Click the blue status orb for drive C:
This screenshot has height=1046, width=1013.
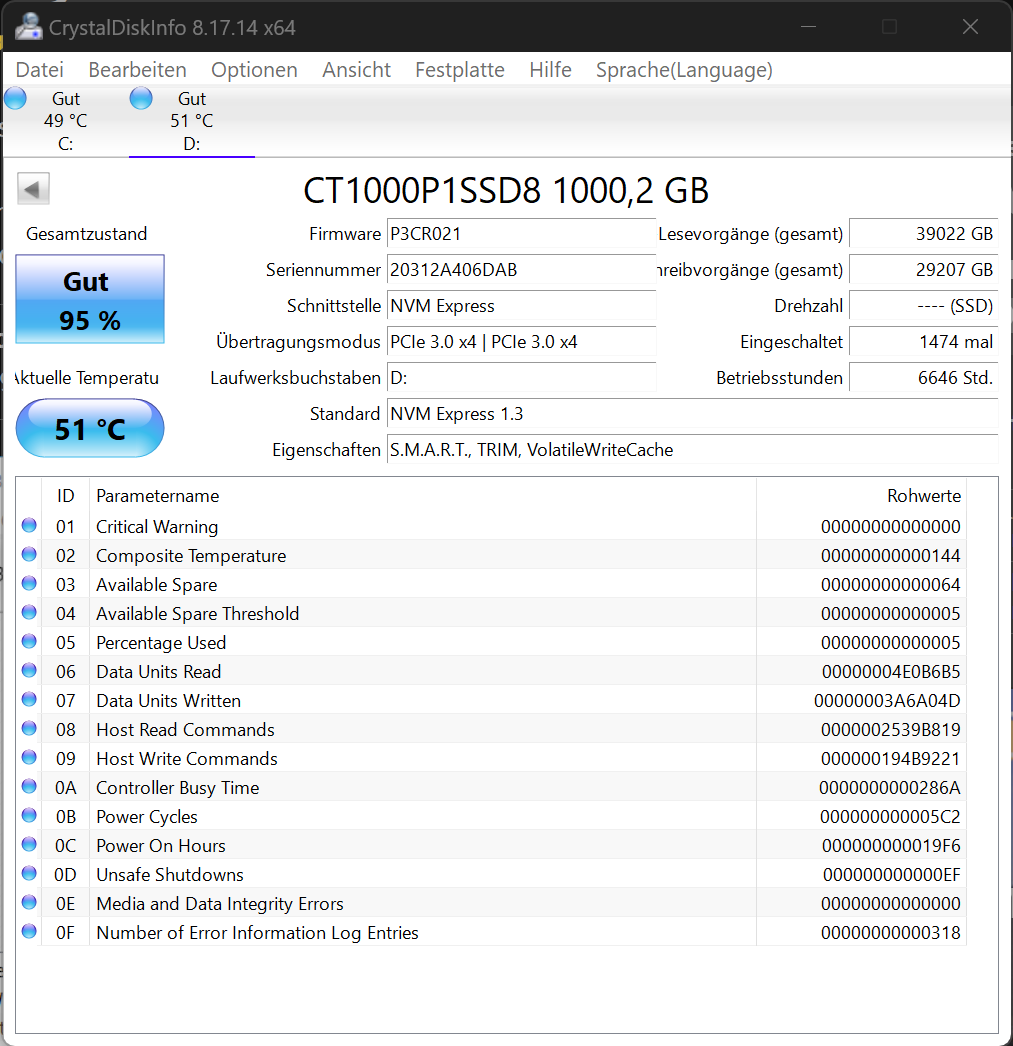point(15,99)
